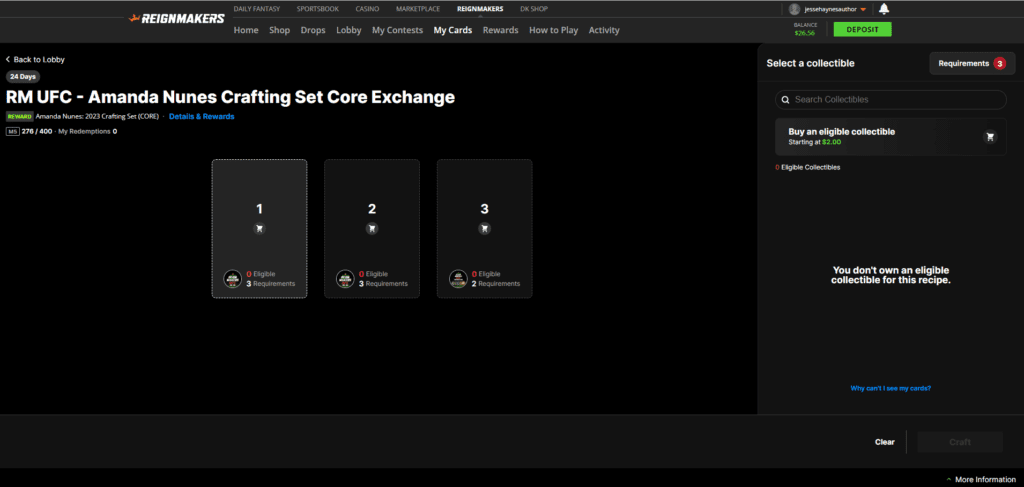Click the green Deposit button
Screen dimensions: 1024x487
pyautogui.click(x=862, y=29)
